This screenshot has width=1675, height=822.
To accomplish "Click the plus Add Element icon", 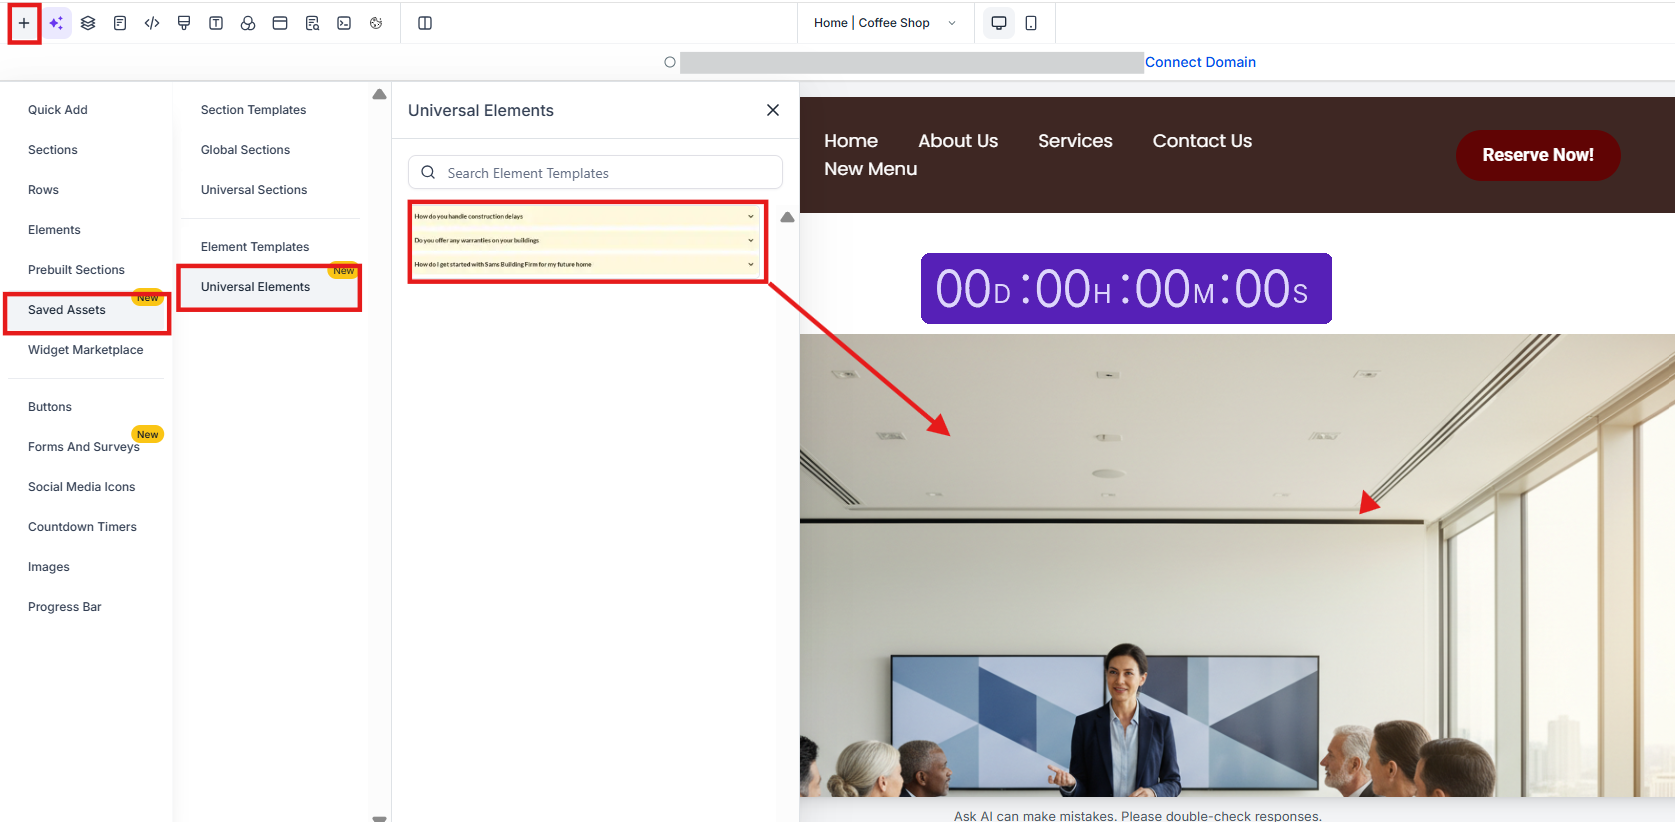I will (x=24, y=23).
